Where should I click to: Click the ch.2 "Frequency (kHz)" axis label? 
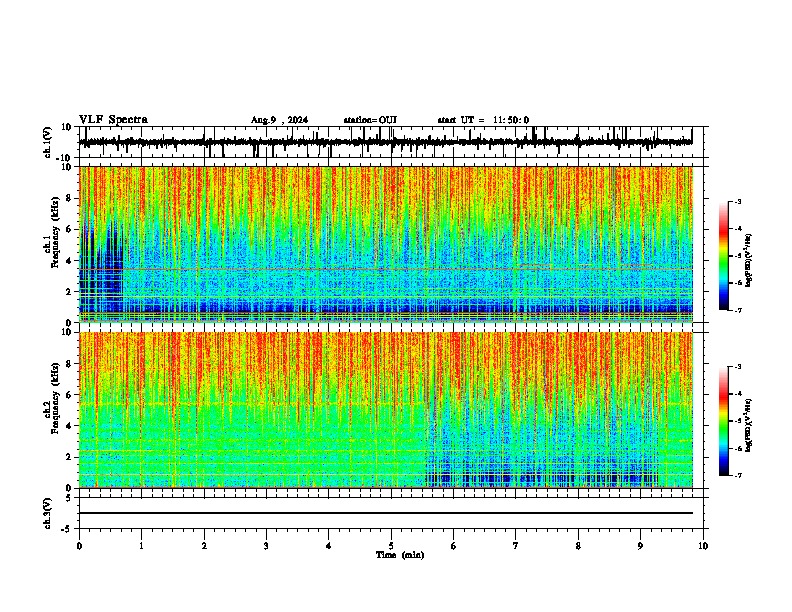55,398
